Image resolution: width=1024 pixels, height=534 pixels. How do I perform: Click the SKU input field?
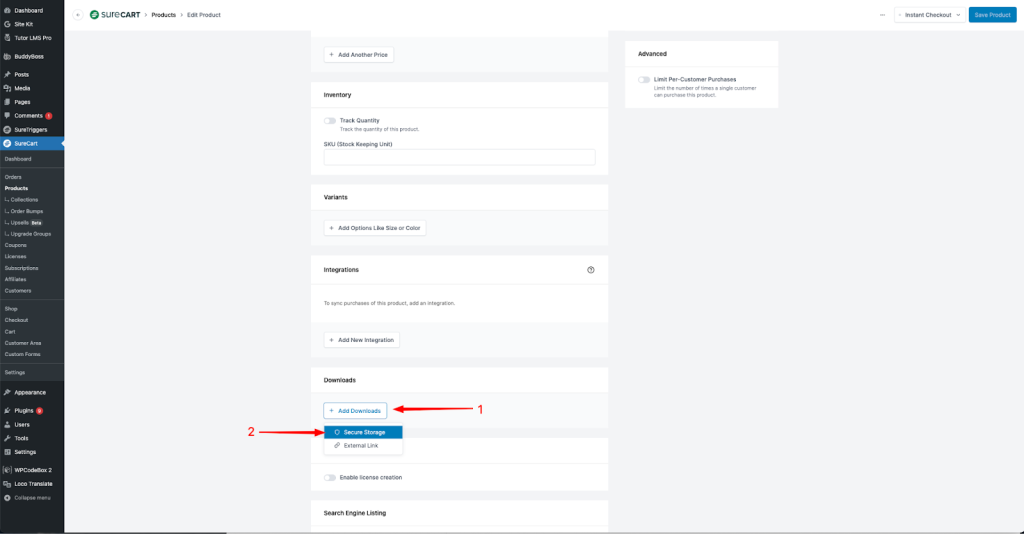coord(459,157)
